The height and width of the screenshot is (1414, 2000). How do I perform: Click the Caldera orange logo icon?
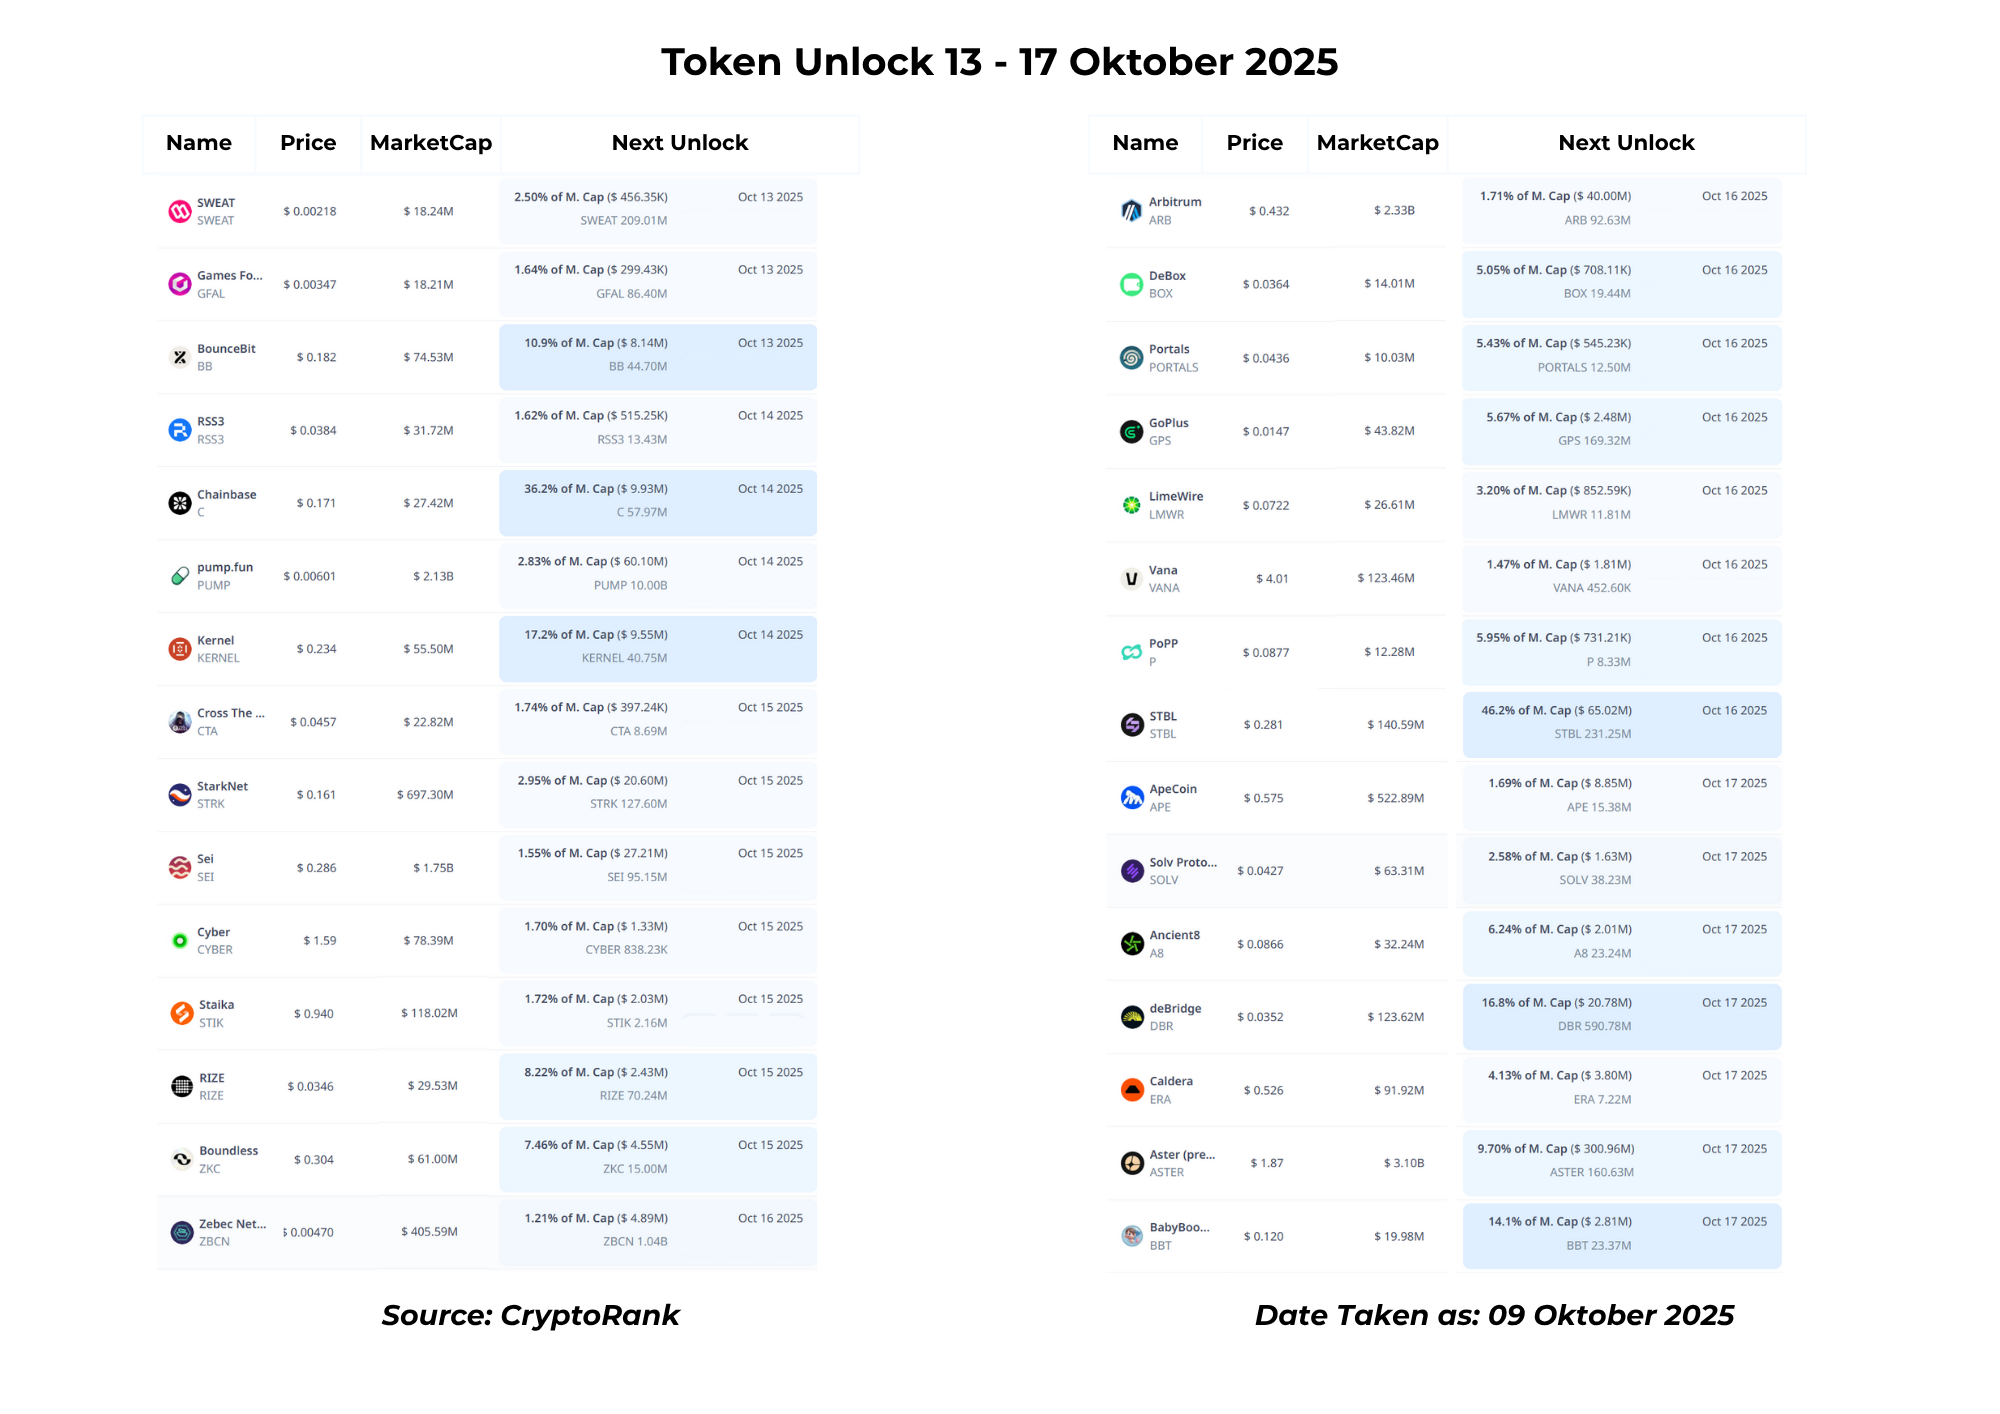1132,1090
